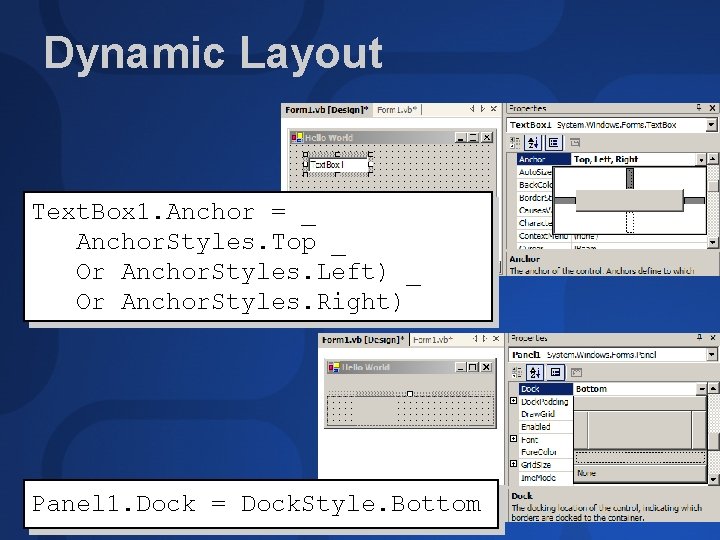Click lower Properties scrollbar up arrow
Viewport: 720px width, 540px height.
(713, 388)
